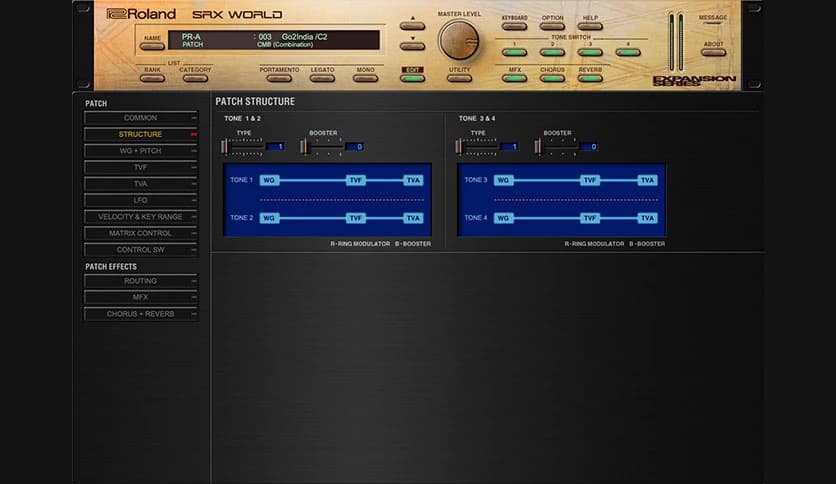
Task: Toggle Tone Switch 3
Action: pyautogui.click(x=590, y=52)
